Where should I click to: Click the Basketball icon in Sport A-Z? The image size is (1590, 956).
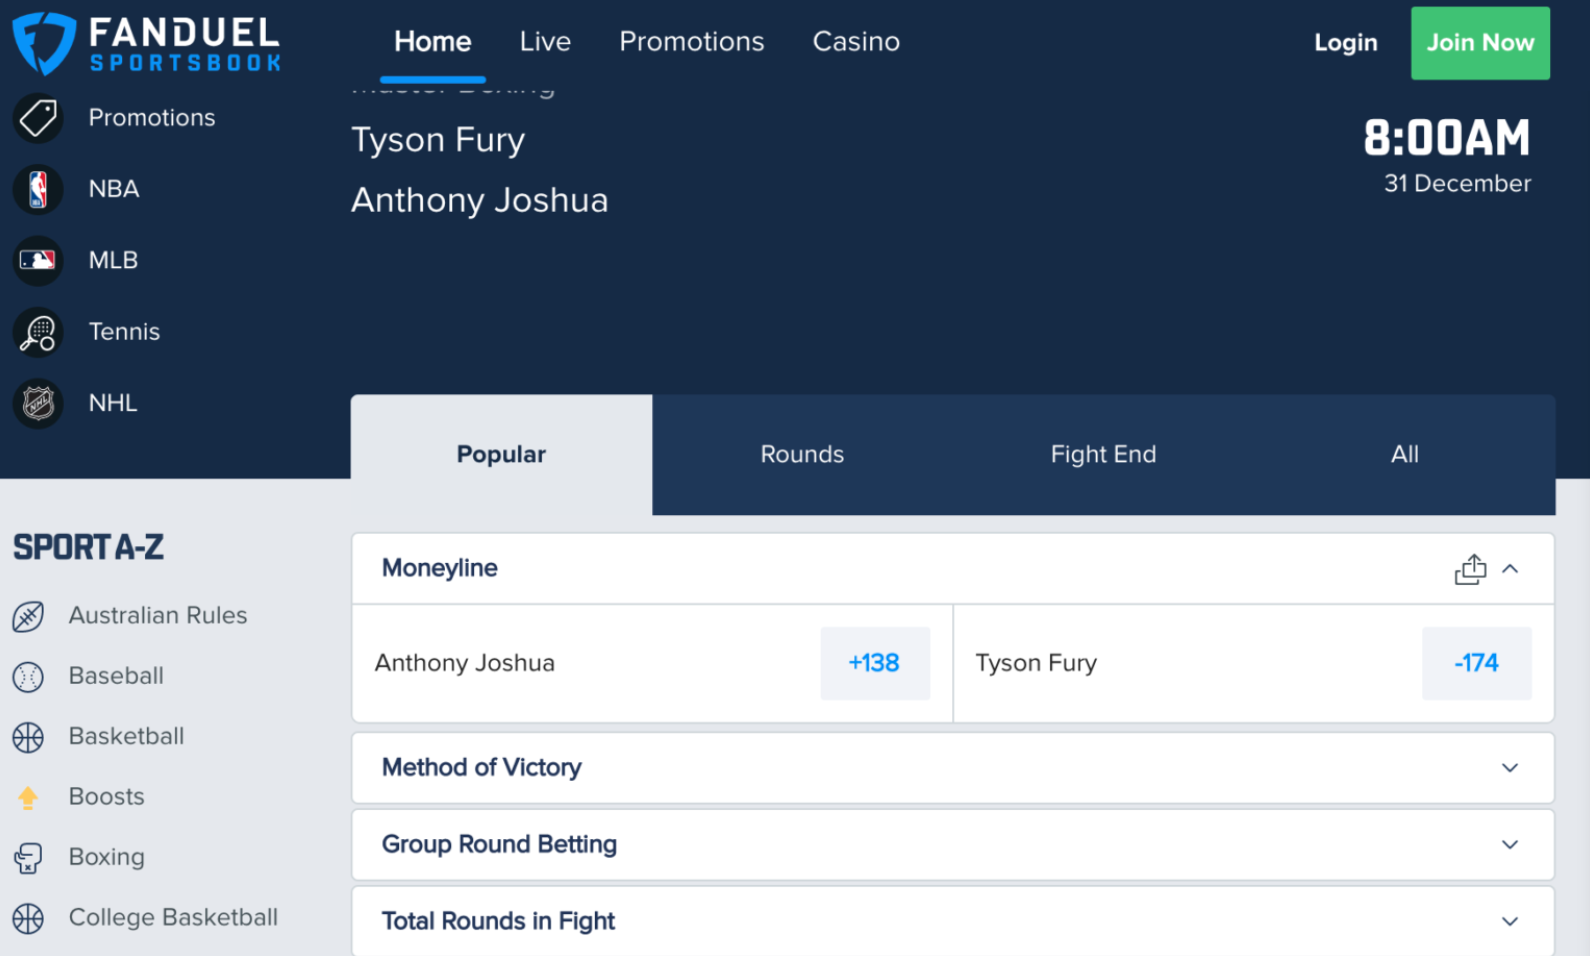[x=28, y=738]
